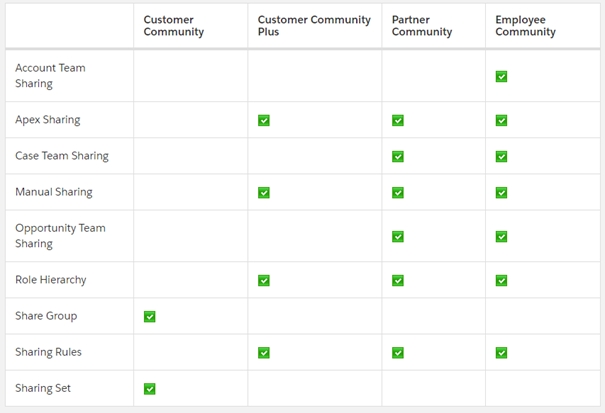The image size is (605, 413).
Task: Click Manual Sharing Employee Community checkmark
Action: (501, 193)
